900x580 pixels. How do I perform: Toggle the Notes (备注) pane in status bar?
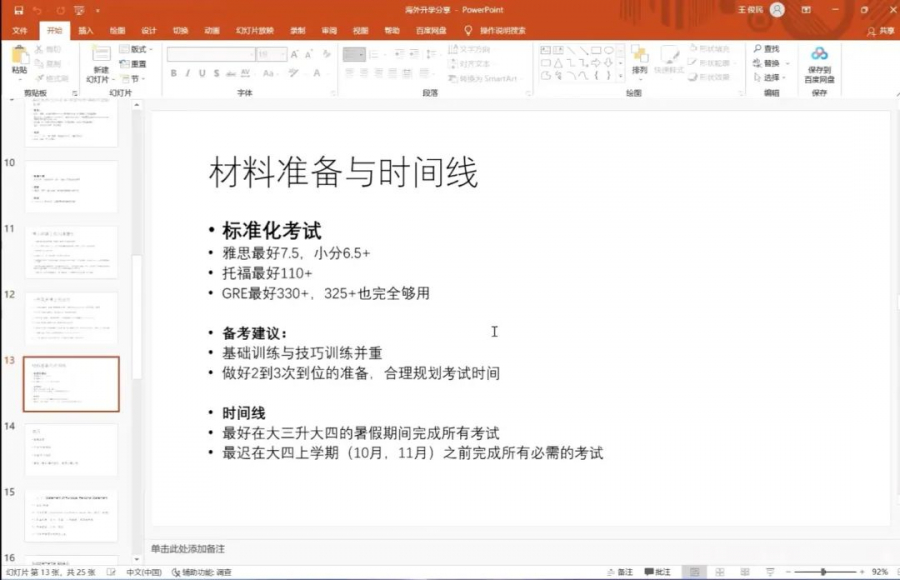[x=620, y=572]
